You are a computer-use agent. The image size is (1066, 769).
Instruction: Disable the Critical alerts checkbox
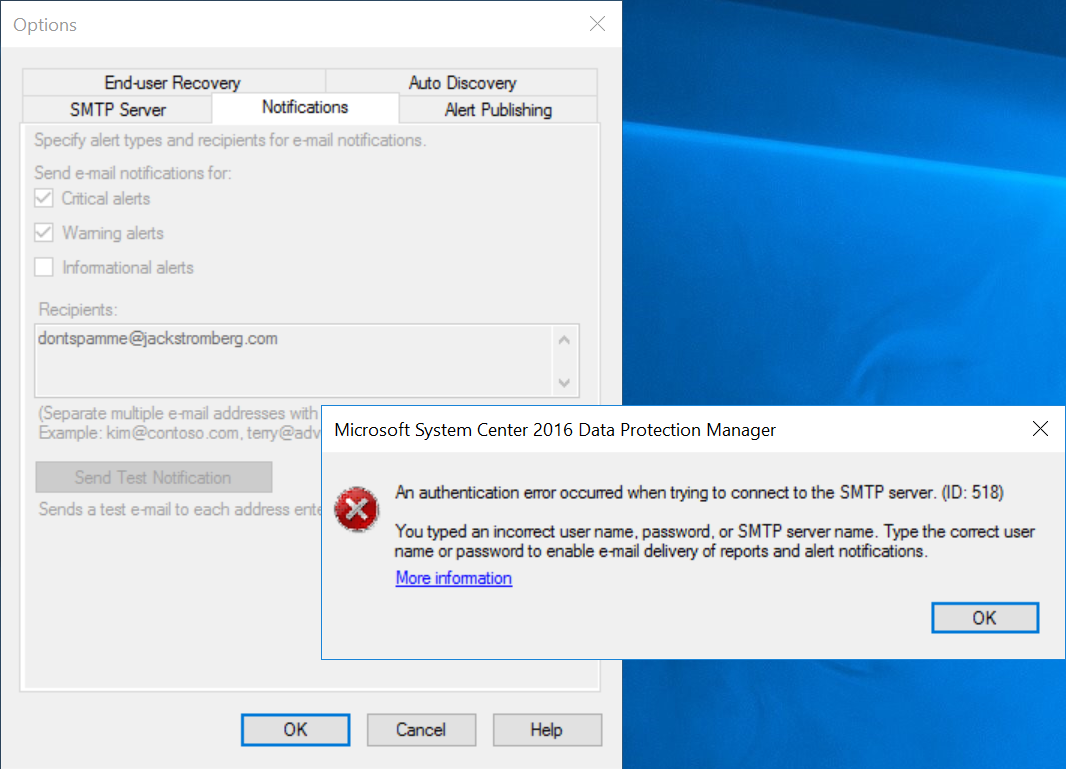tap(44, 198)
